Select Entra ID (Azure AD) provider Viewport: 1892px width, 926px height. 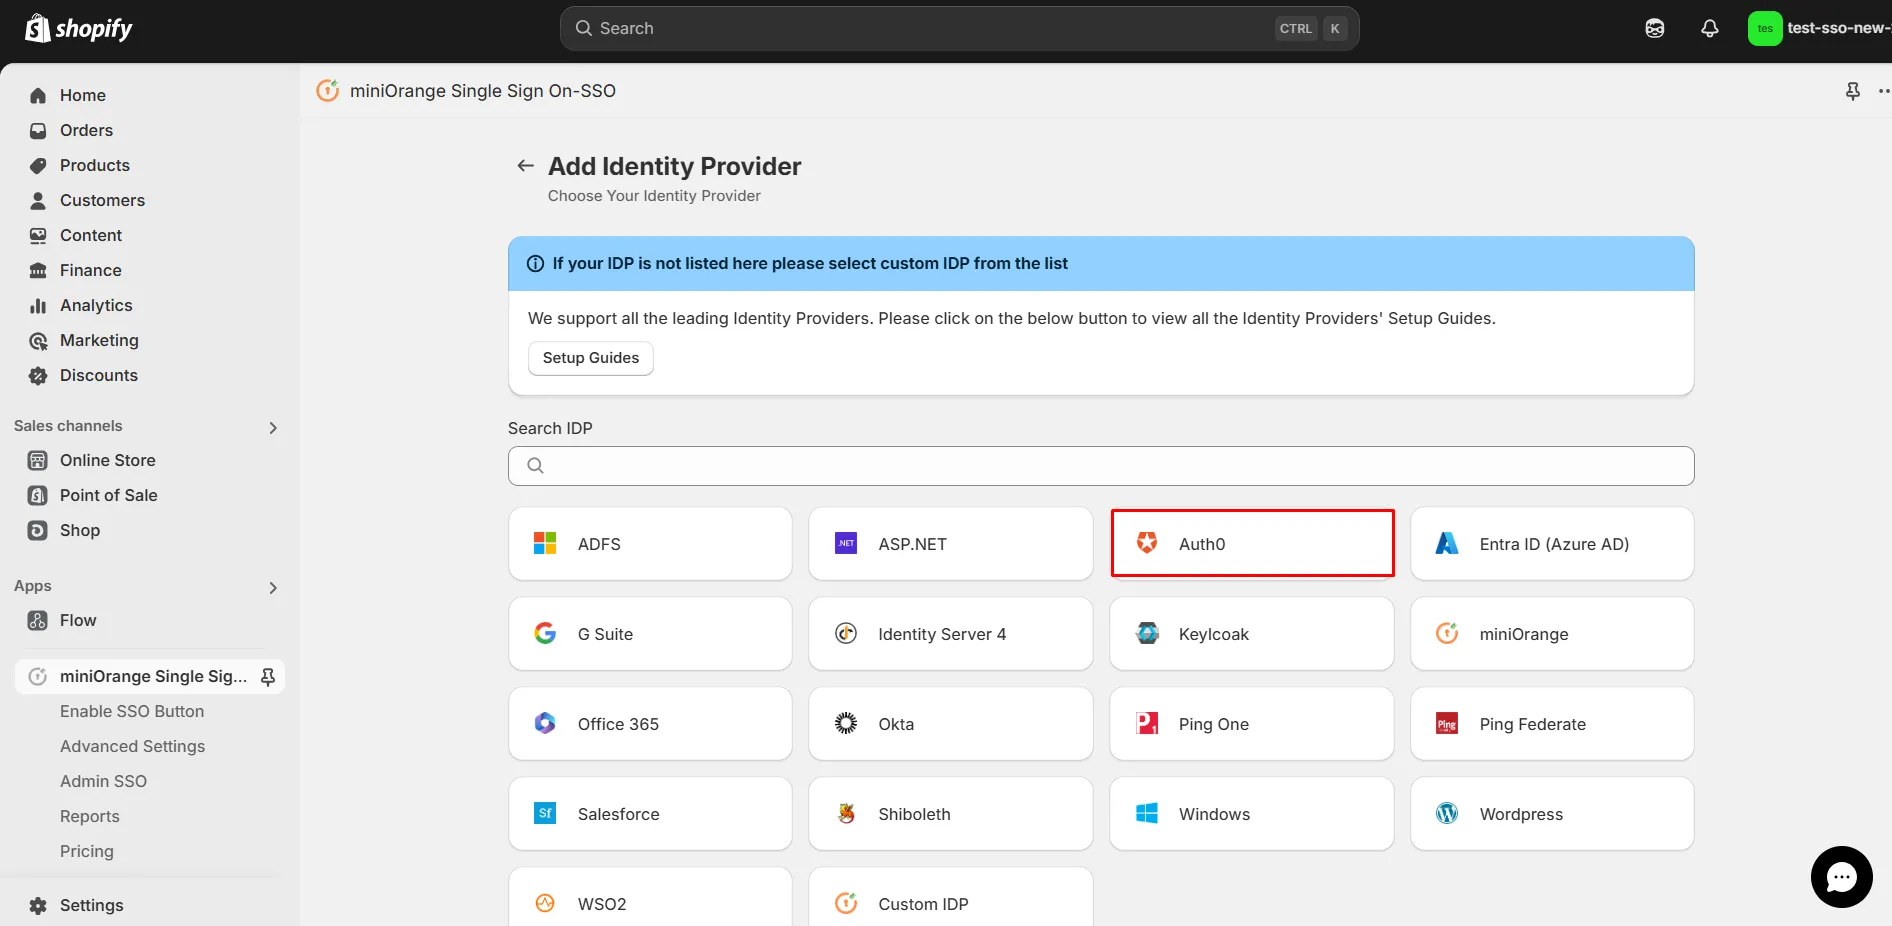(1552, 544)
